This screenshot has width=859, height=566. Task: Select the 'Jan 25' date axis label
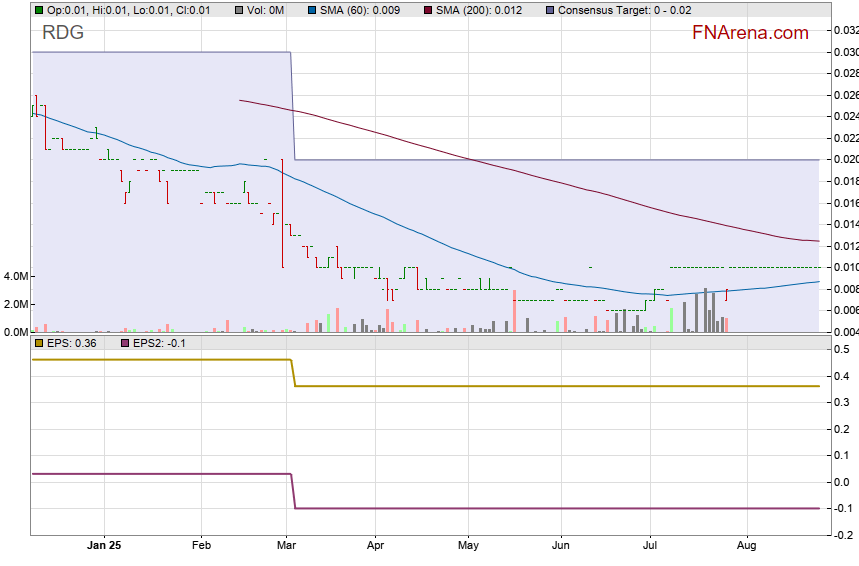pos(104,547)
